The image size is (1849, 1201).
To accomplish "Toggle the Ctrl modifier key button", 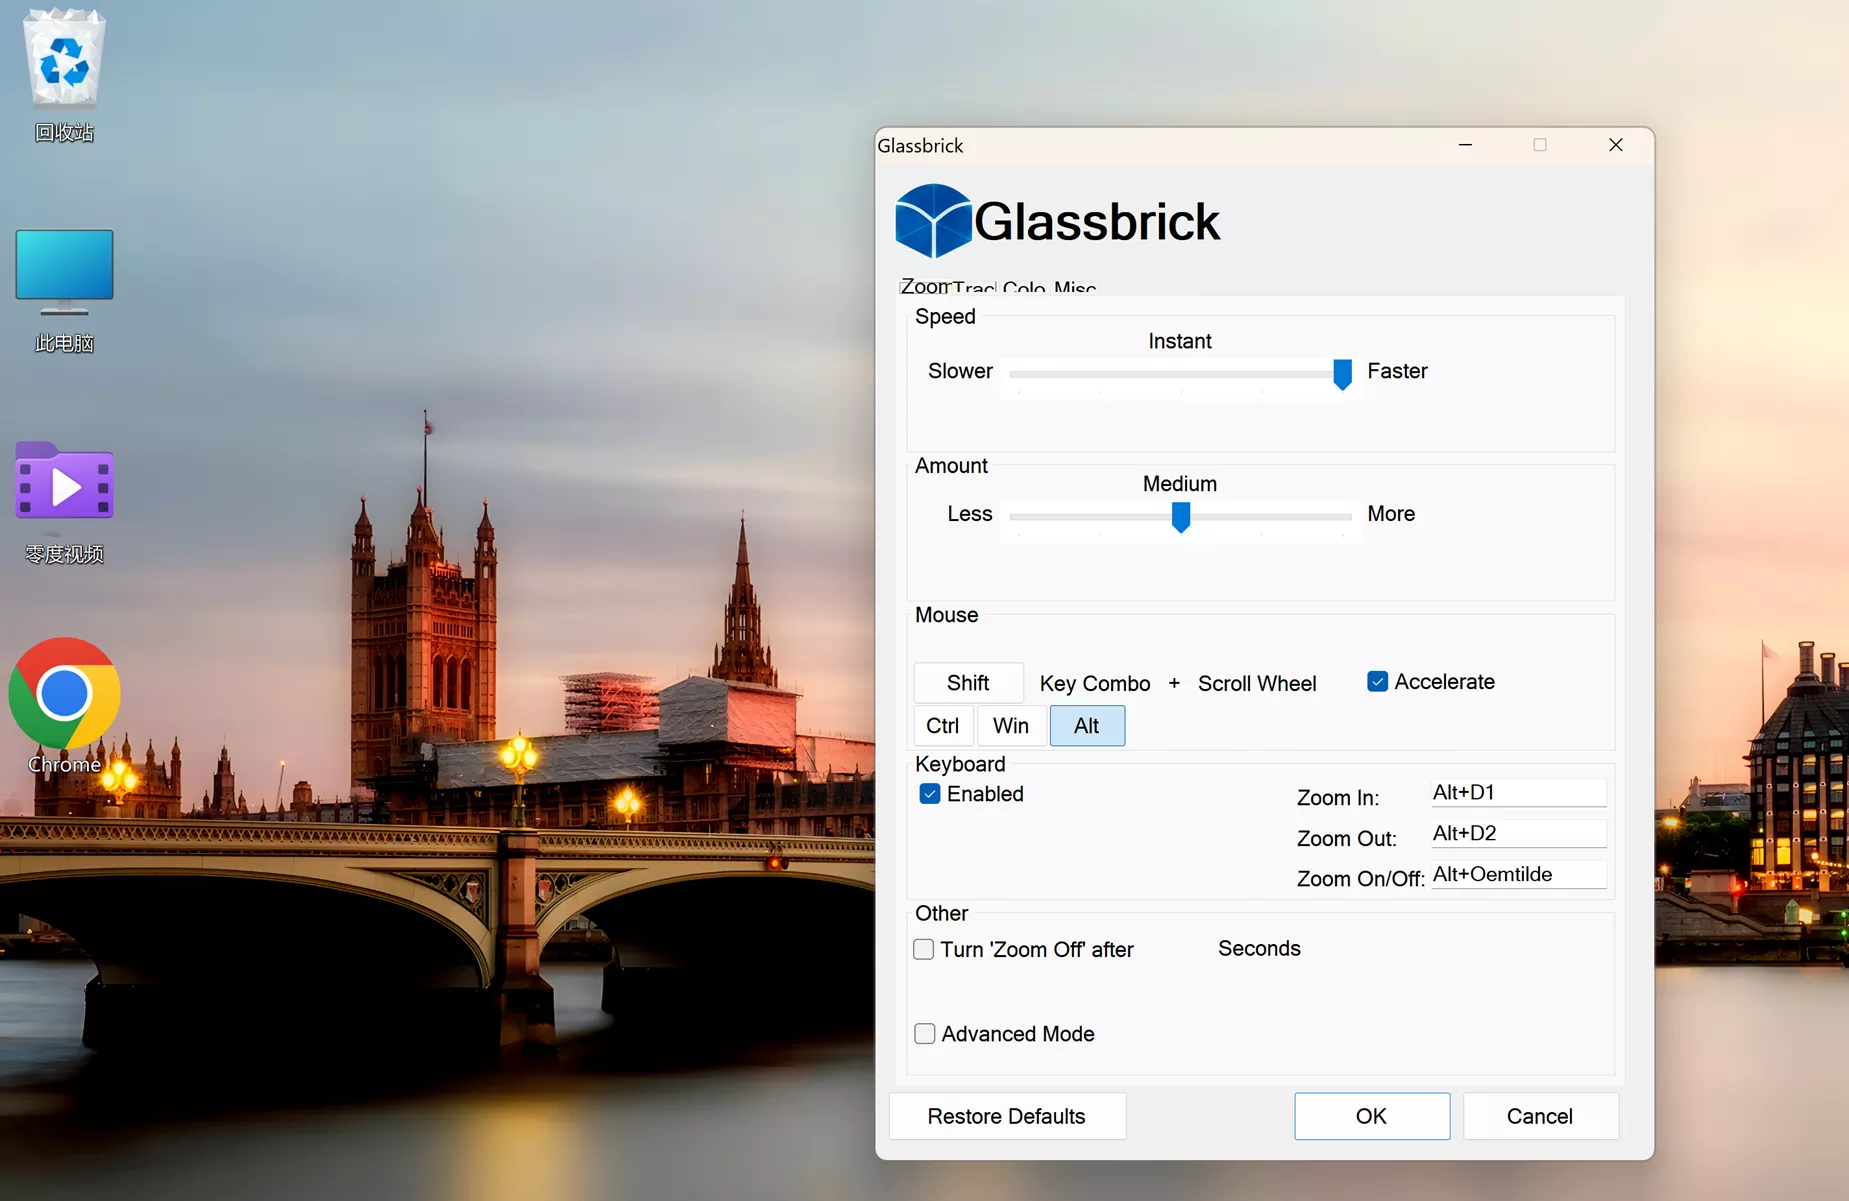I will pyautogui.click(x=943, y=726).
